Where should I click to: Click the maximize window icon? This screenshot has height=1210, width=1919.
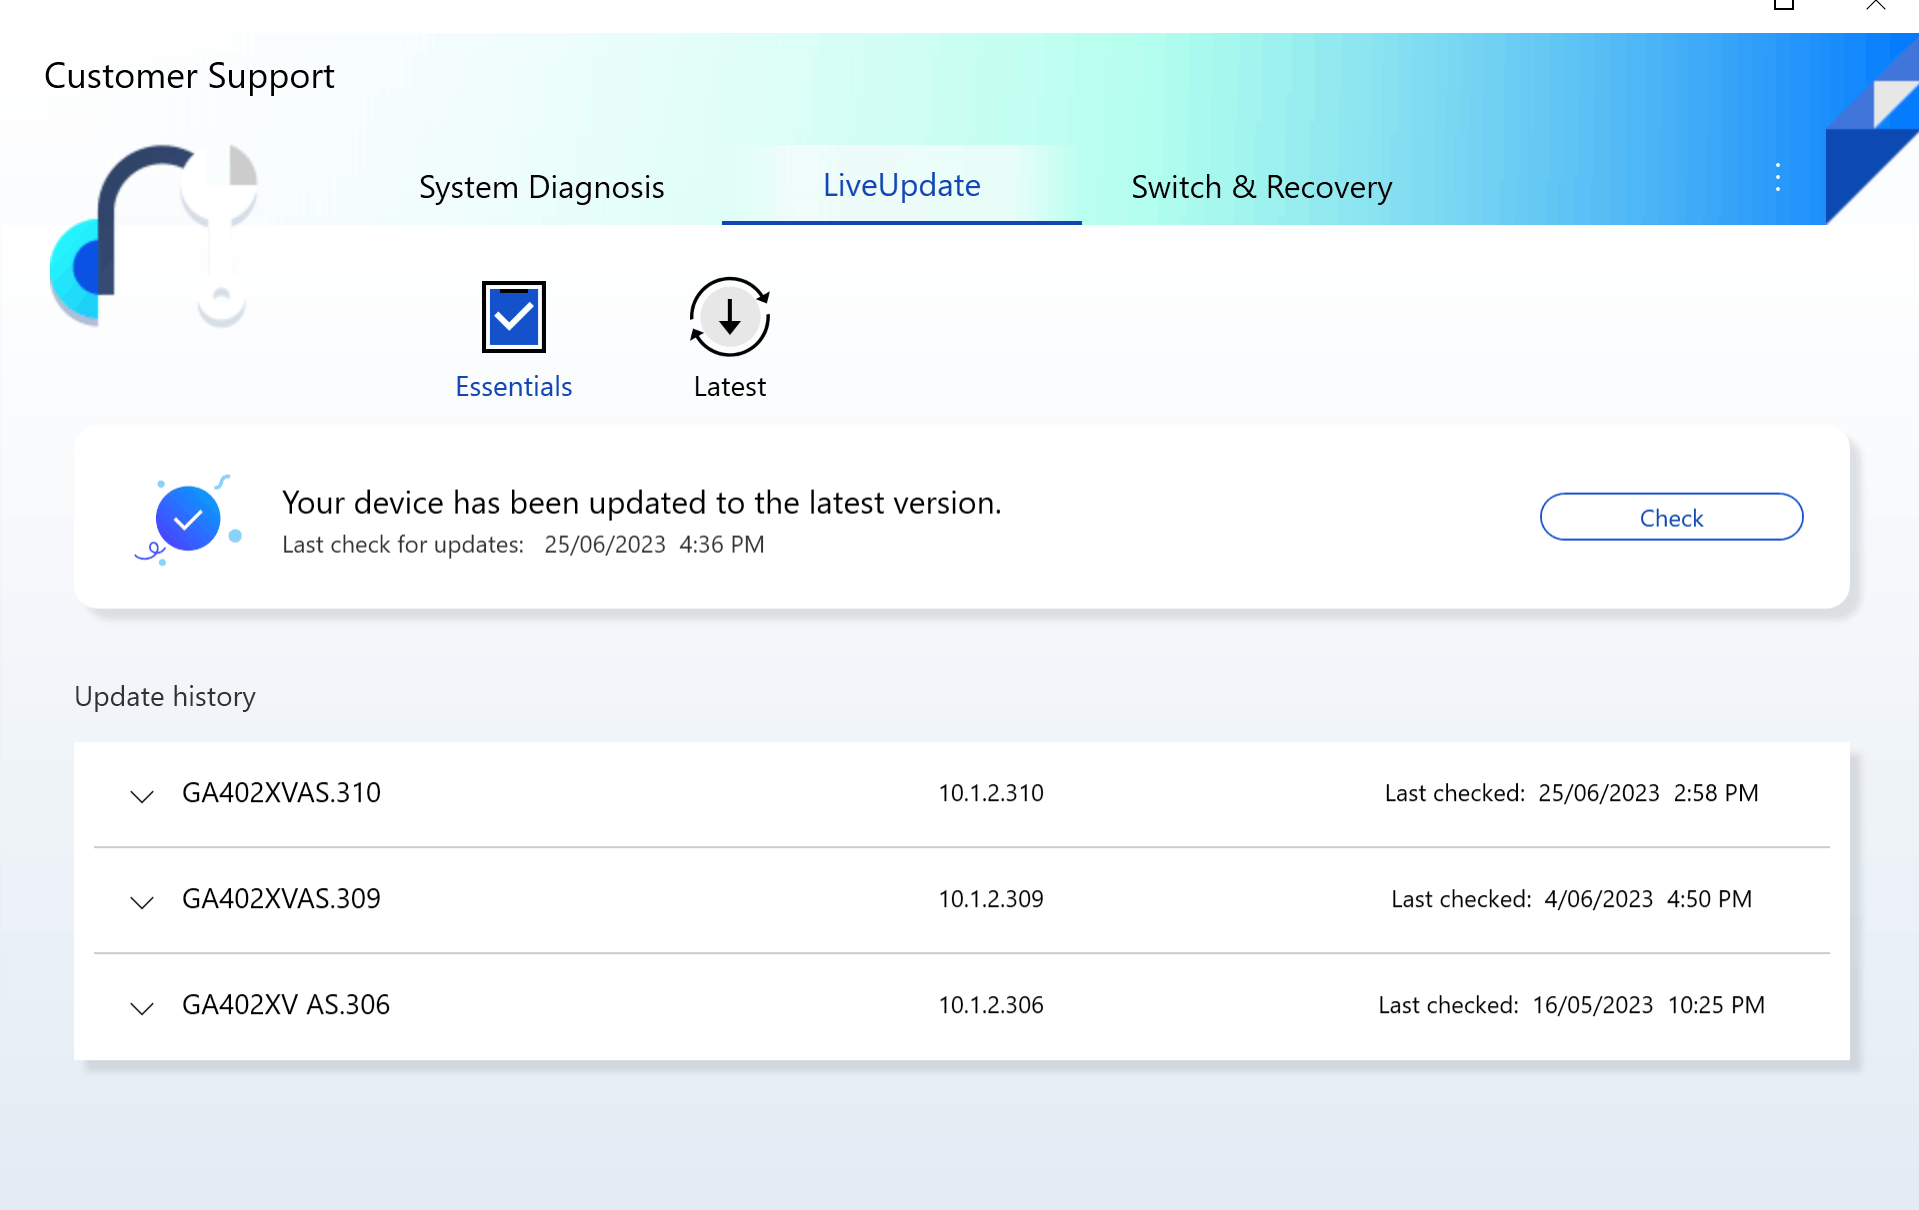pos(1784,5)
